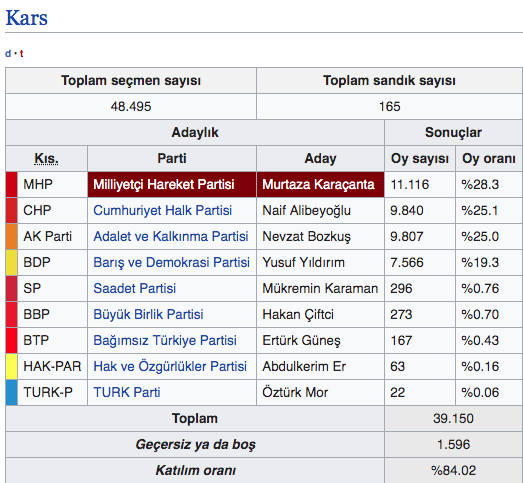Open the Kars heading link
This screenshot has width=523, height=483.
click(x=27, y=18)
